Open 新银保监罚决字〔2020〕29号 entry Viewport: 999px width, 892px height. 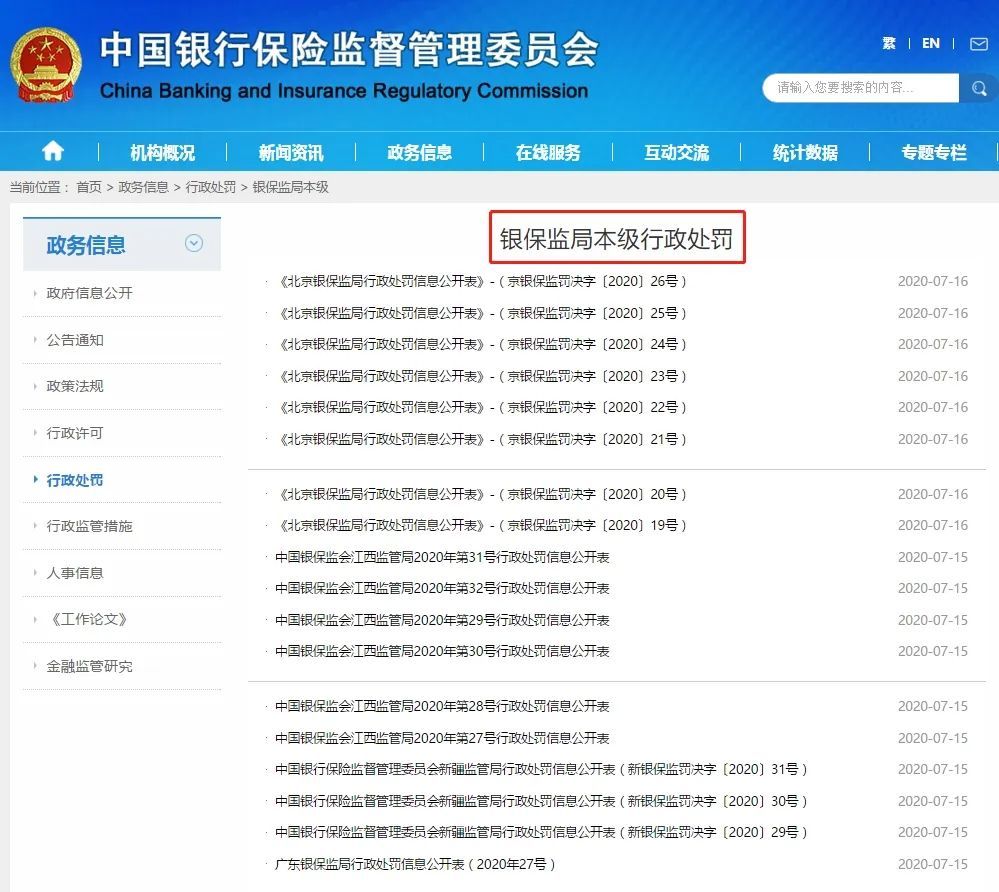(541, 832)
